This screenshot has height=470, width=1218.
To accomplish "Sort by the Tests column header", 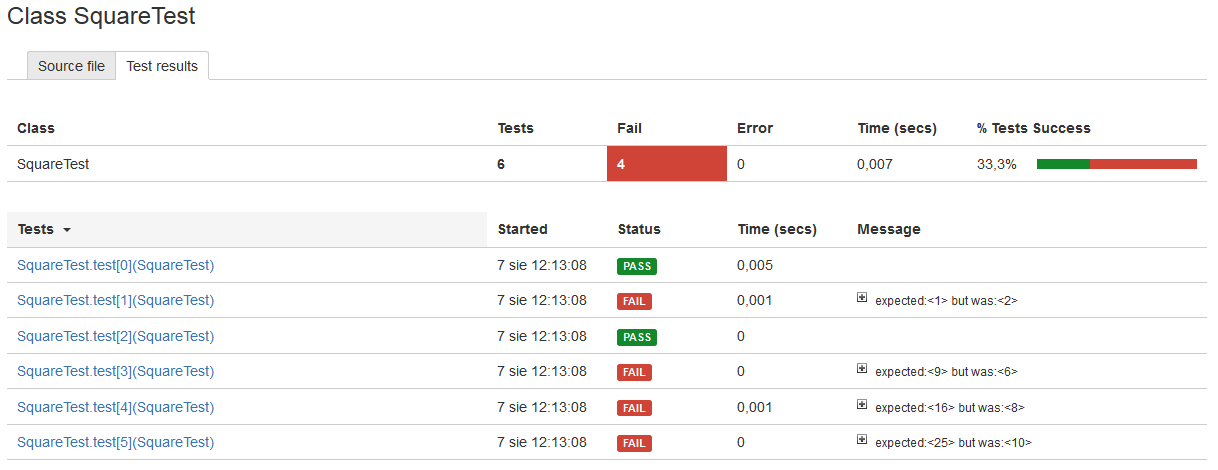I will click(x=44, y=229).
